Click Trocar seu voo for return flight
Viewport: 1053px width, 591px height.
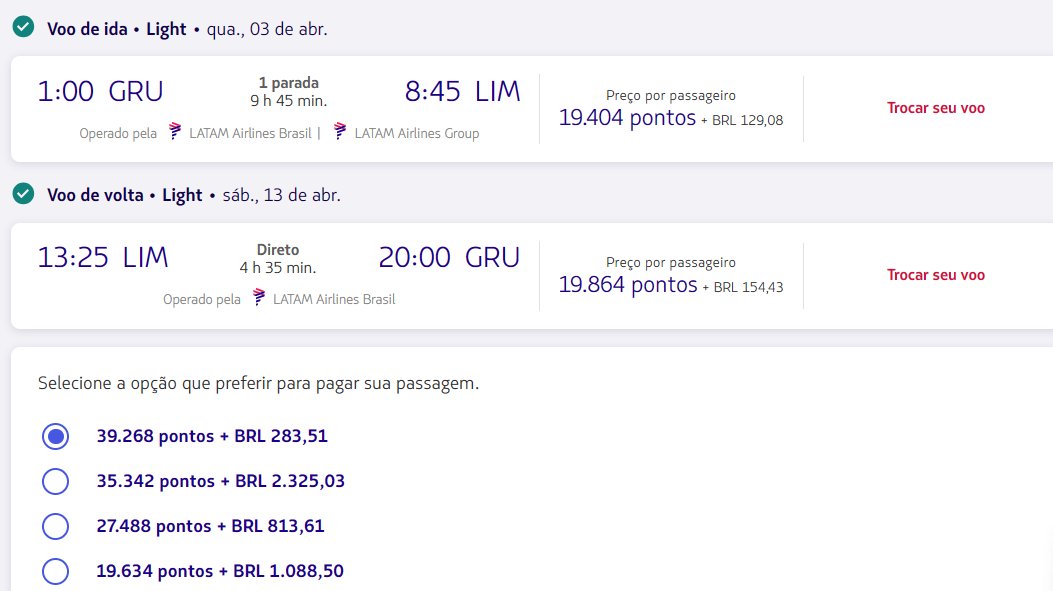[x=935, y=275]
